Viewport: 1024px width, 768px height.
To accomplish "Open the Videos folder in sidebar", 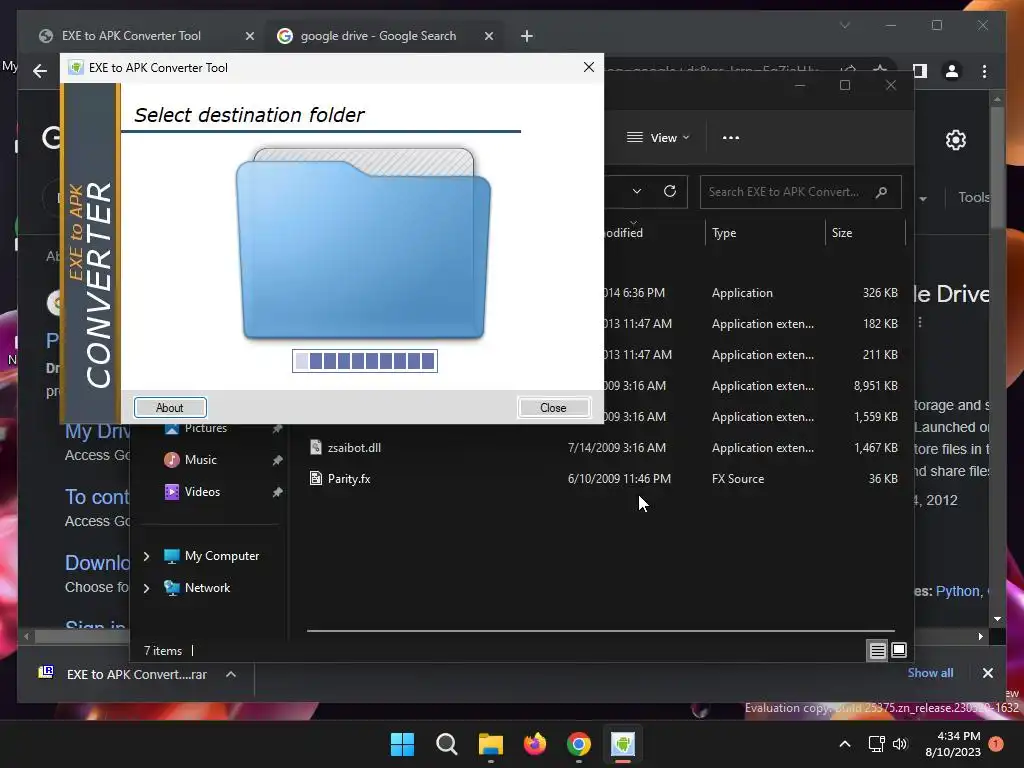I will coord(202,492).
